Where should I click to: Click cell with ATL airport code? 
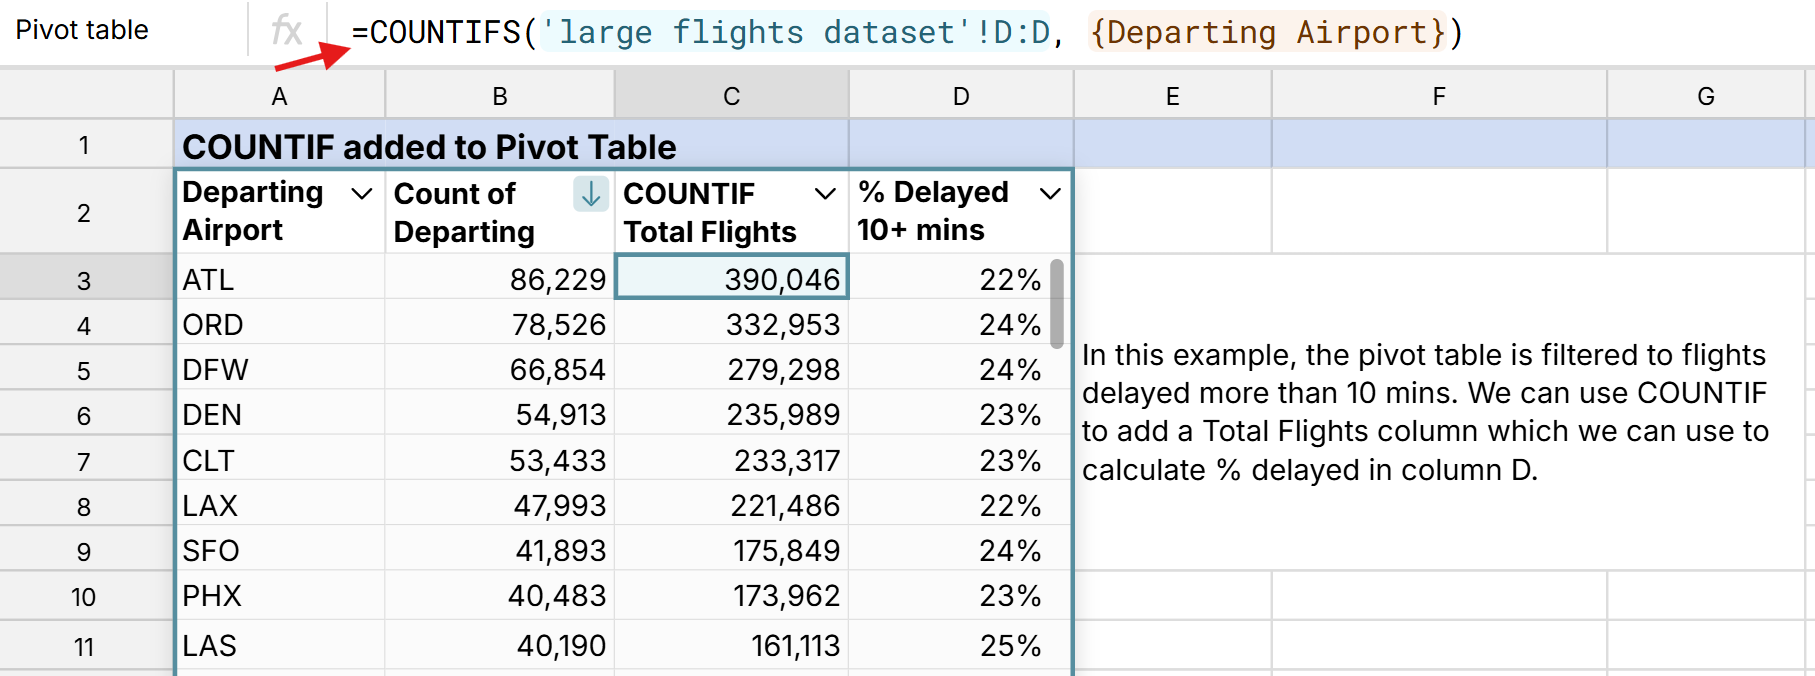279,280
